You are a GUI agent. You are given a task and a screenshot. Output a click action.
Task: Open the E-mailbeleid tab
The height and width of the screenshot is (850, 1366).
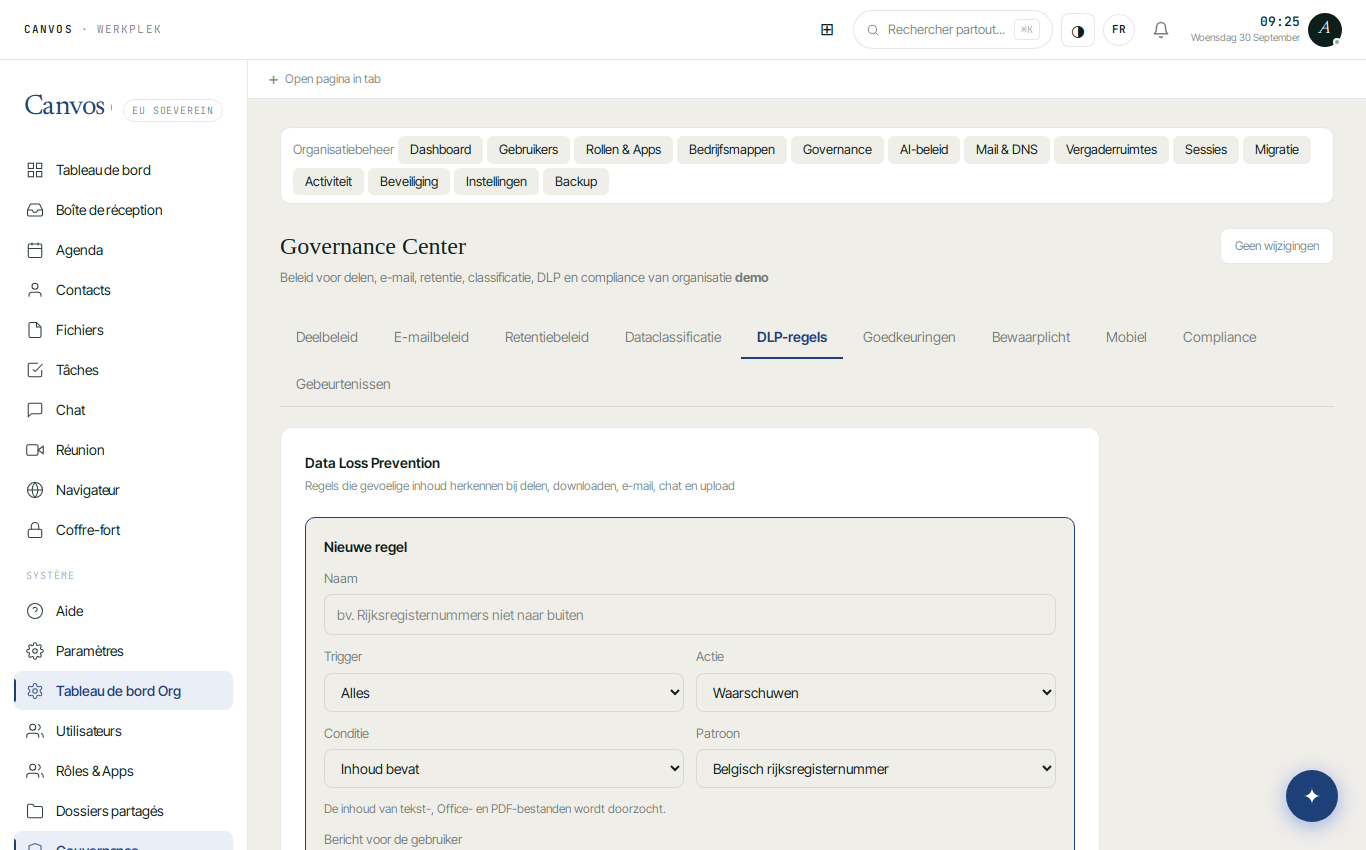(431, 337)
